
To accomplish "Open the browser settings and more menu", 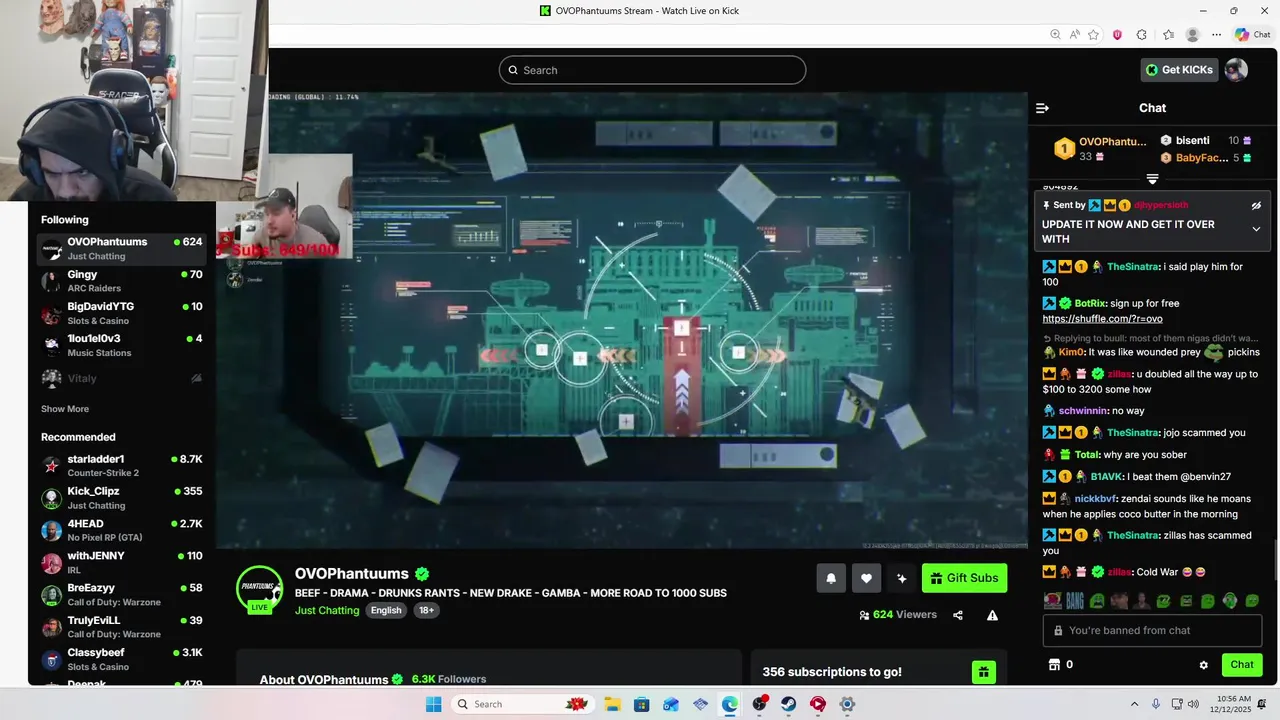I will point(1216,35).
